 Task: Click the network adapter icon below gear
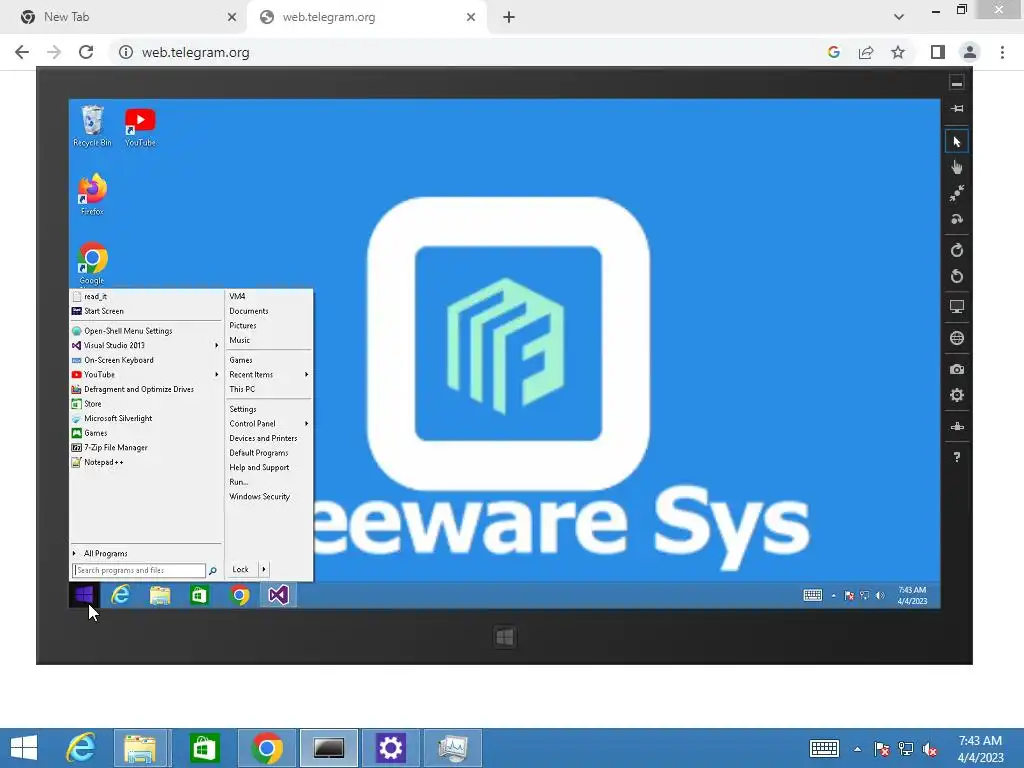[957, 426]
